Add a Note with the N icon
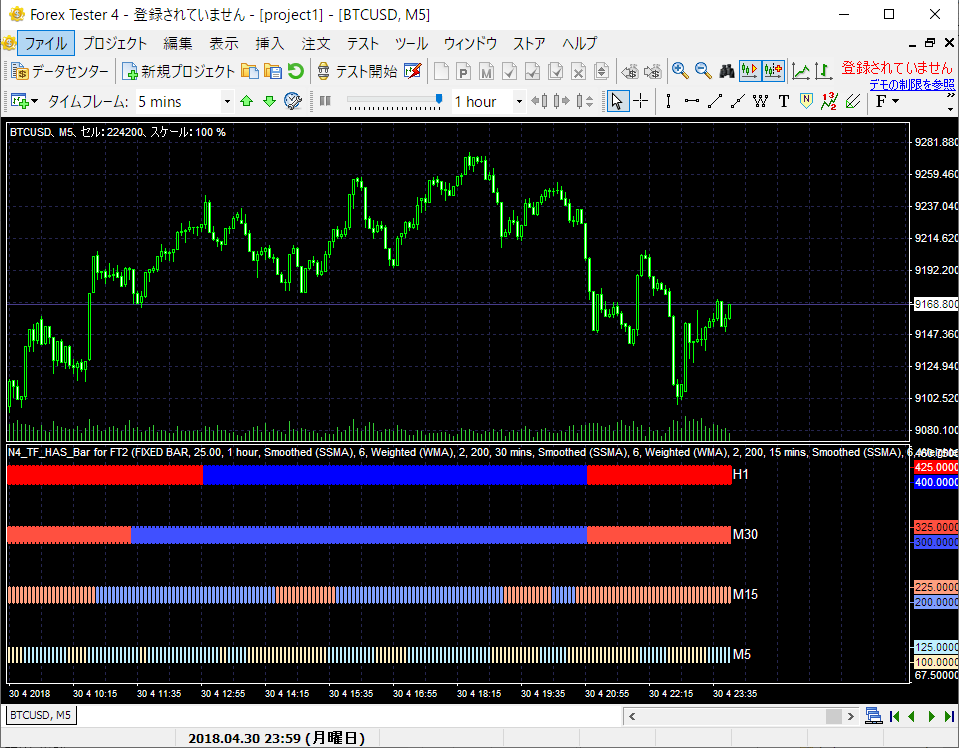 click(x=804, y=100)
